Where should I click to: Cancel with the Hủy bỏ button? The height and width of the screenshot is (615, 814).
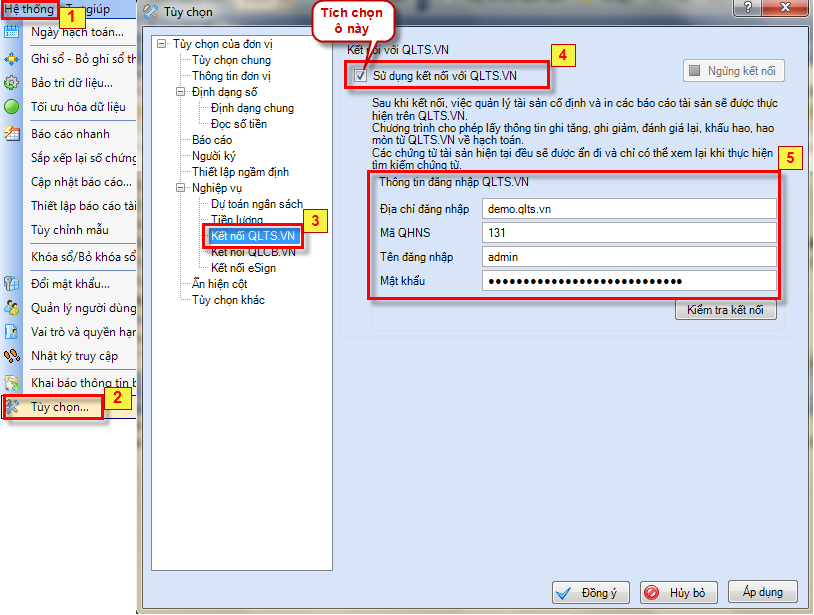(x=679, y=593)
